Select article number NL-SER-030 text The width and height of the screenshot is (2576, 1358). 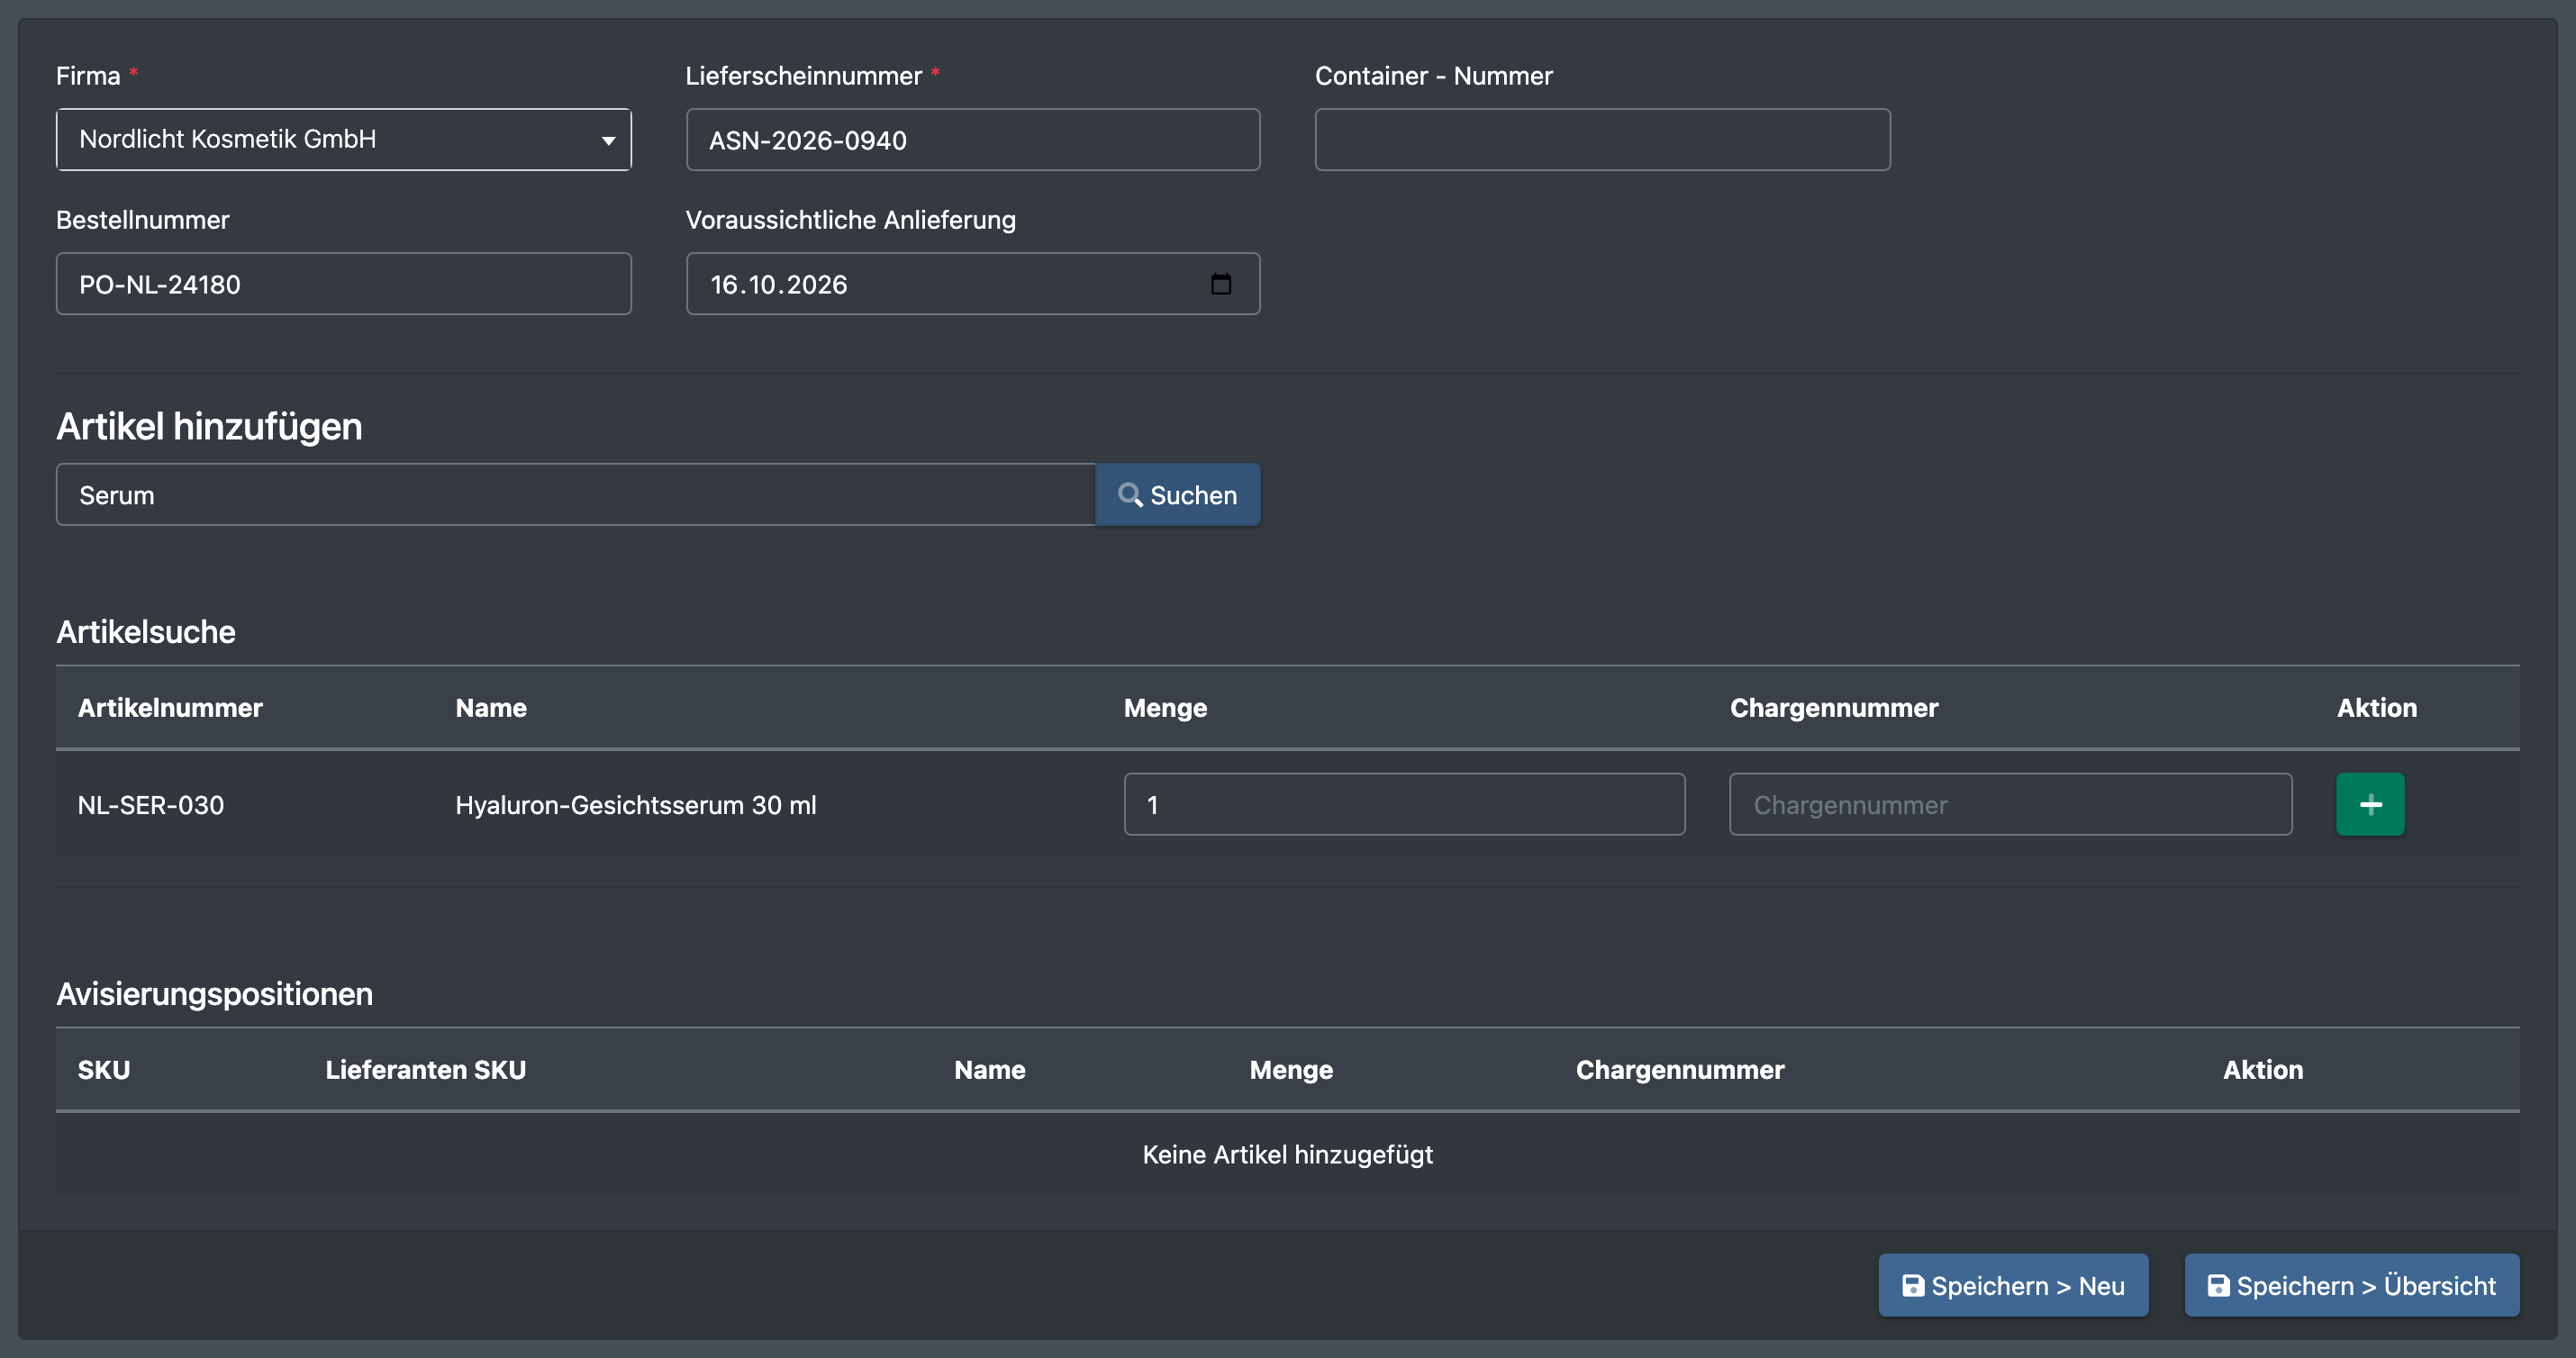(x=151, y=805)
